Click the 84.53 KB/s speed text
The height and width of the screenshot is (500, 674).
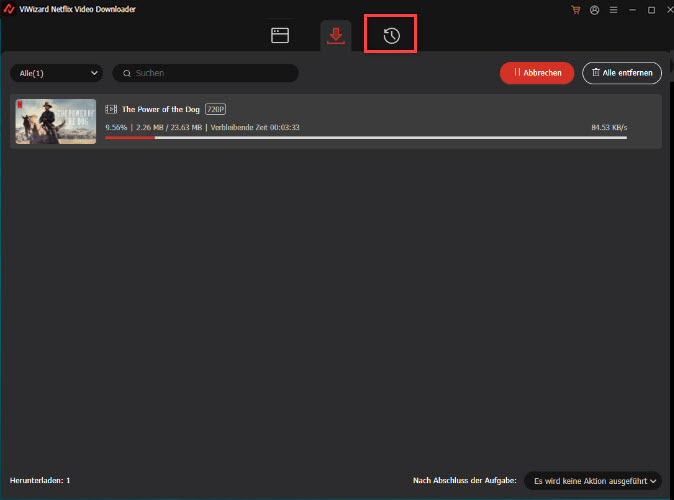609,127
